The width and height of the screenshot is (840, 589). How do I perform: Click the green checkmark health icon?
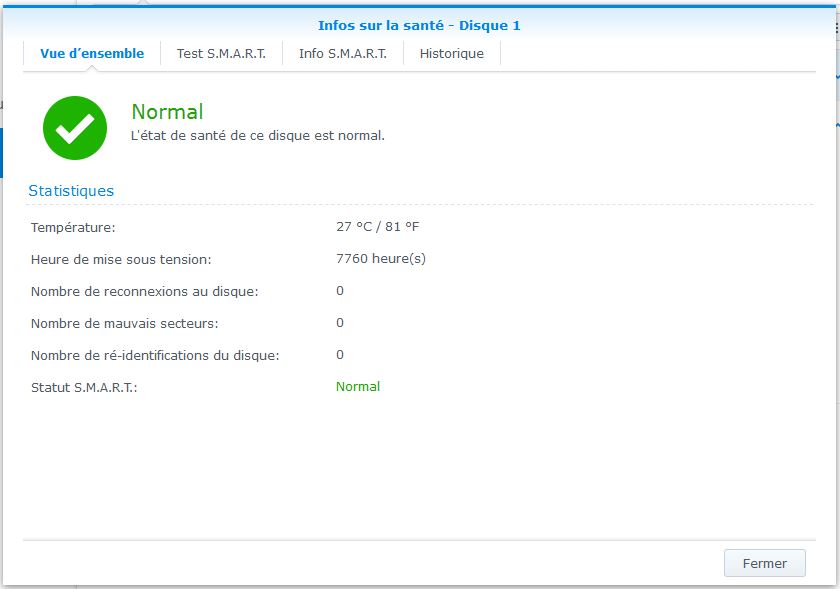(x=75, y=128)
